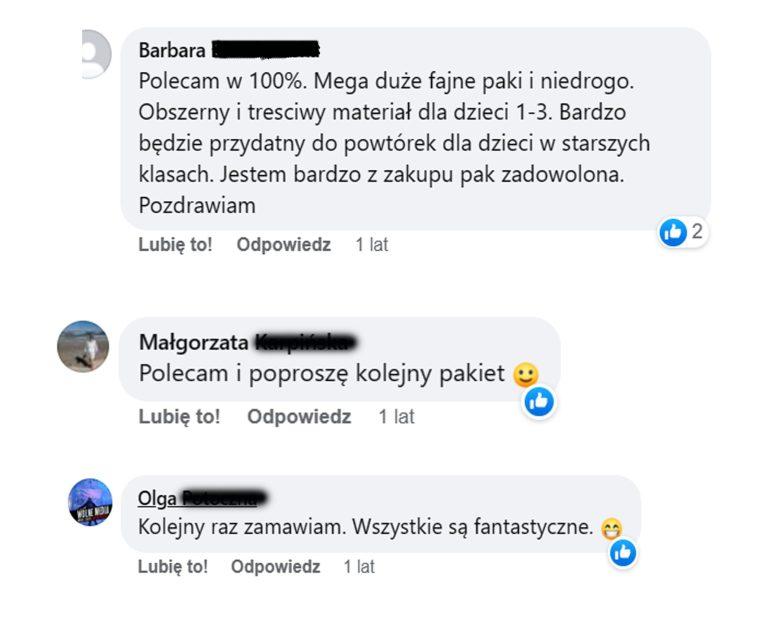Open Małgorzata's profile name link

click(x=247, y=342)
